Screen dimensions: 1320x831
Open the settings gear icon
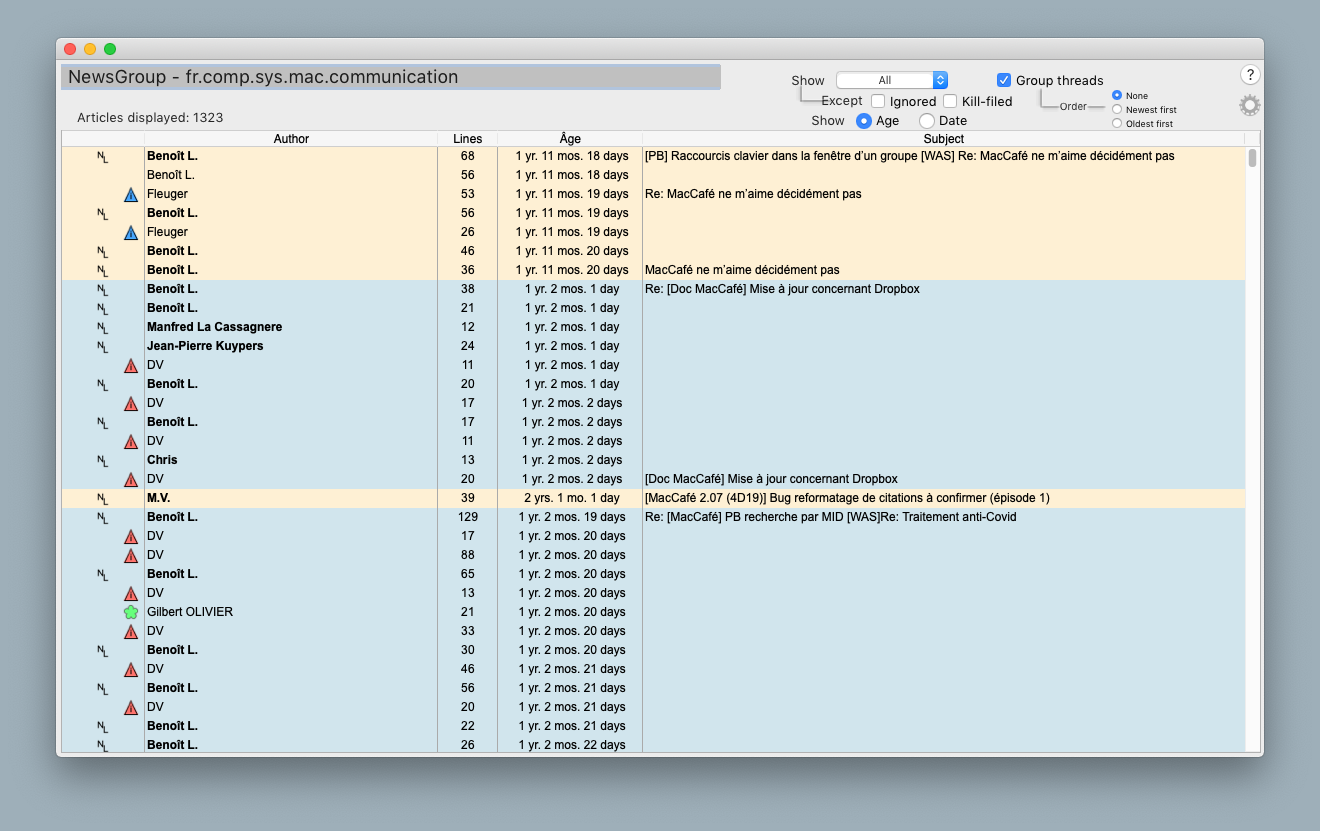click(x=1249, y=106)
